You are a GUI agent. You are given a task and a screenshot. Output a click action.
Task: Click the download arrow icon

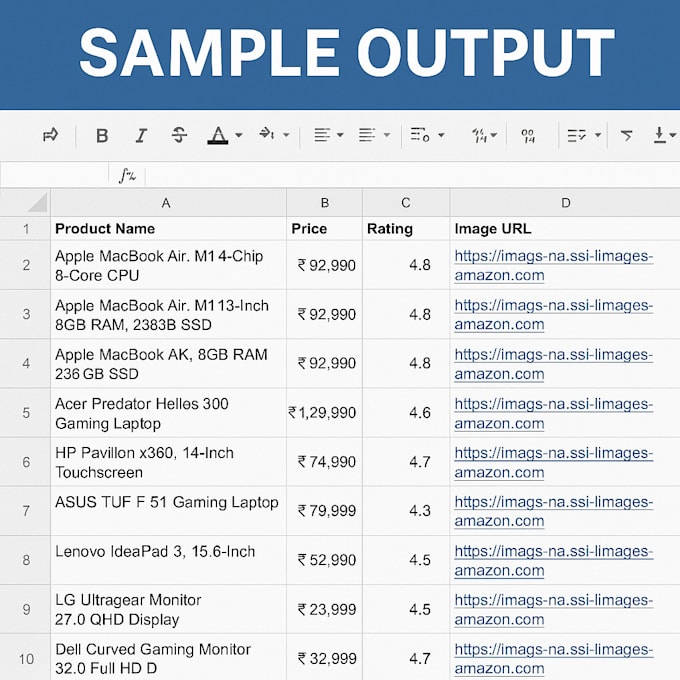[x=660, y=135]
